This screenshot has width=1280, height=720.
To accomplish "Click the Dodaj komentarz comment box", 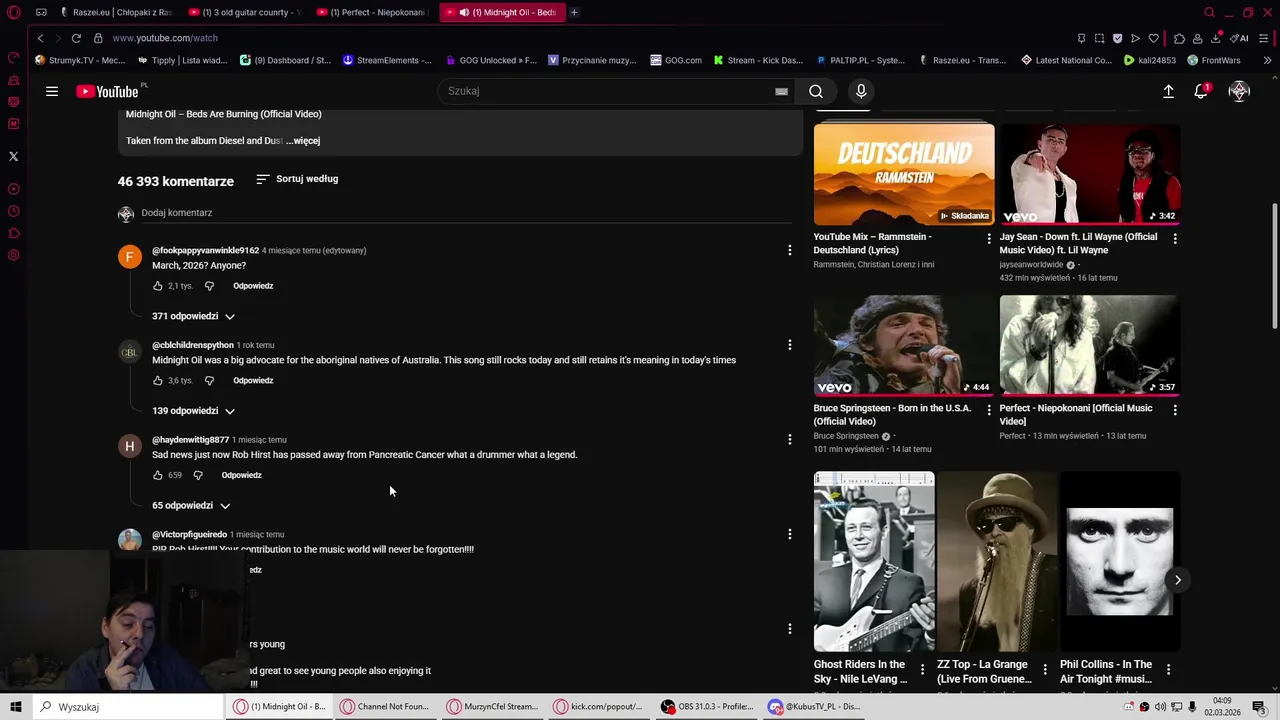I will coord(466,213).
